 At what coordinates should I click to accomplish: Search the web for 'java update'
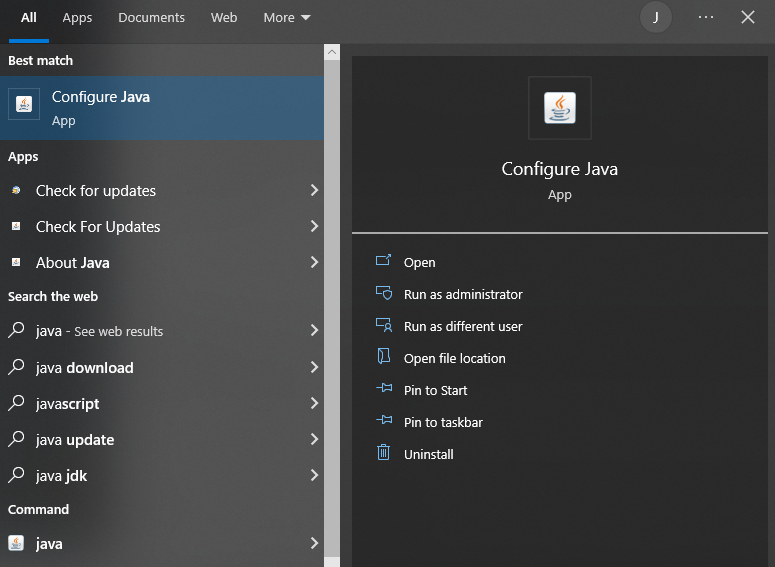162,439
